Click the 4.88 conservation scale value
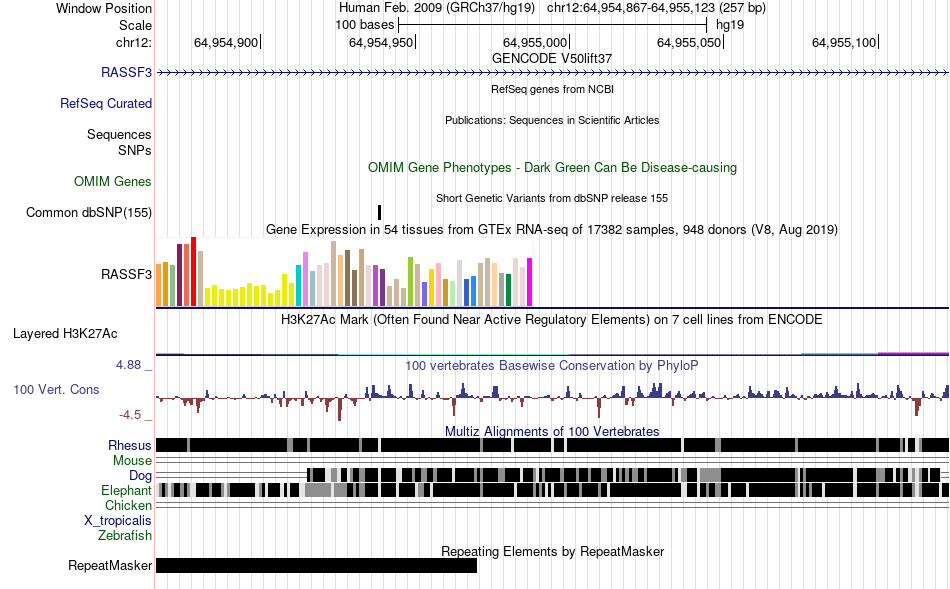This screenshot has height=589, width=950. (128, 365)
